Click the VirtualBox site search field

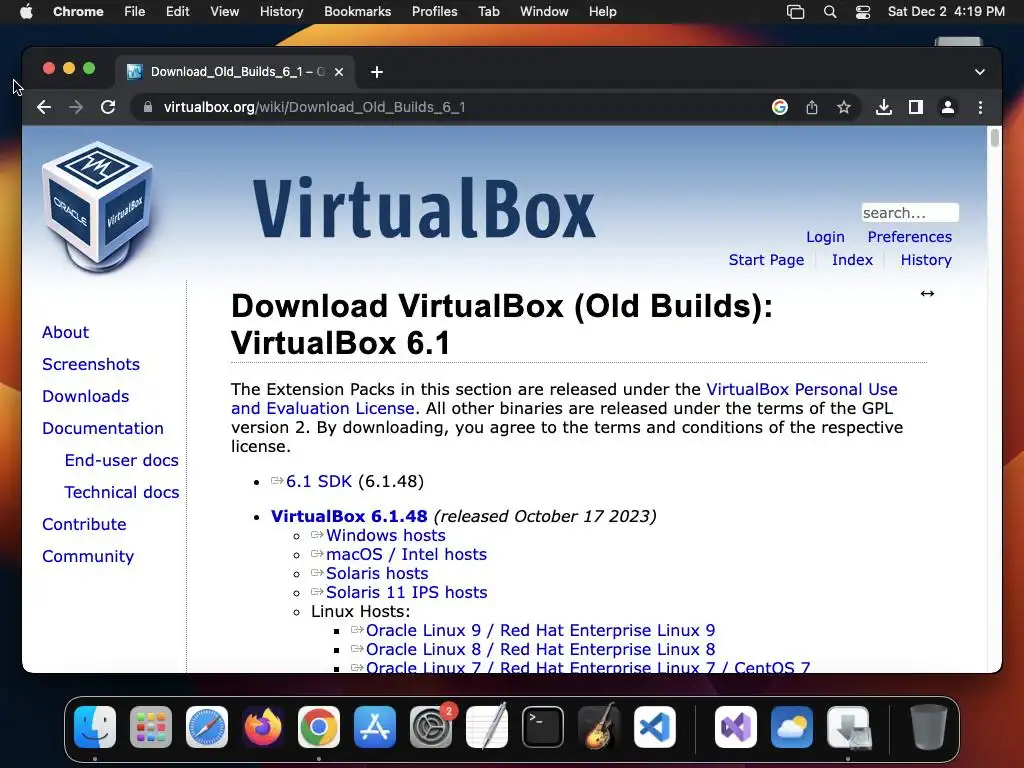coord(910,213)
